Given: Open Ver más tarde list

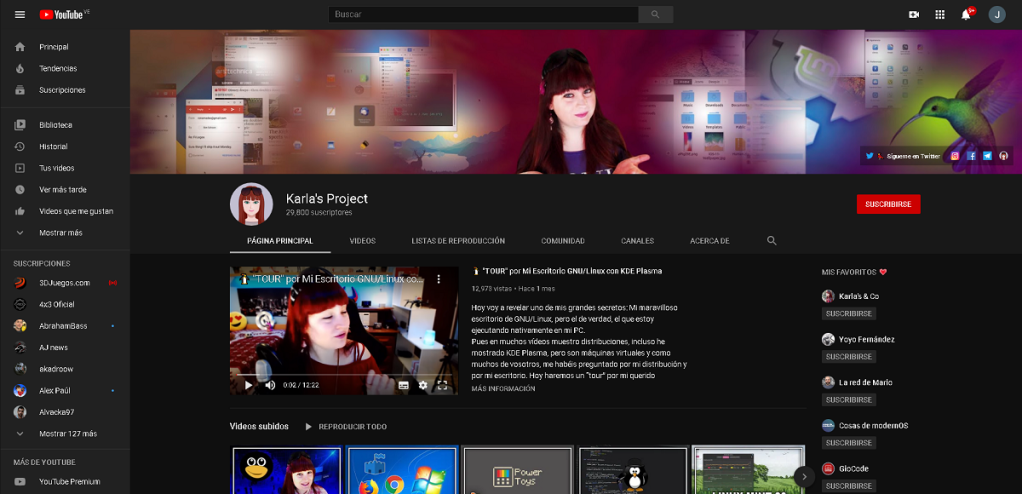Looking at the screenshot, I should point(65,190).
